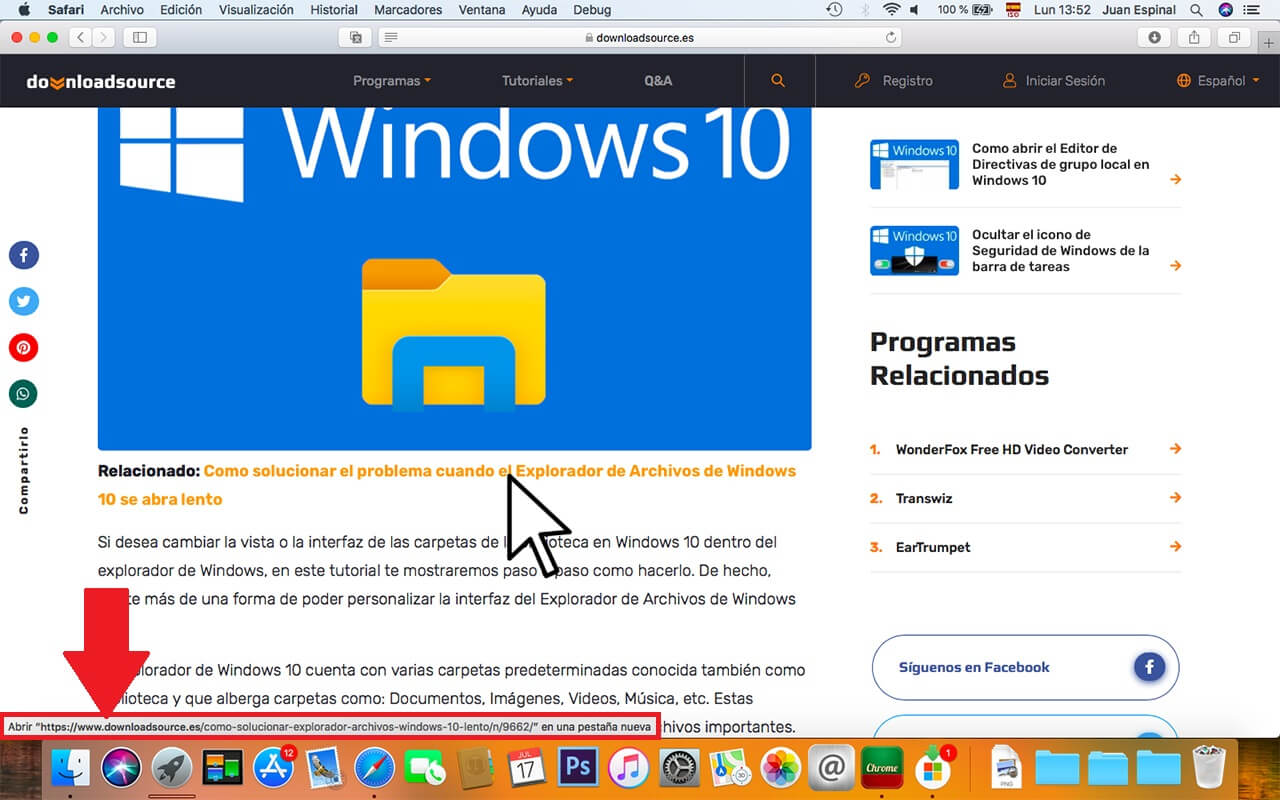1280x800 pixels.
Task: Share article on WhatsApp sidebar icon
Action: pyautogui.click(x=23, y=393)
